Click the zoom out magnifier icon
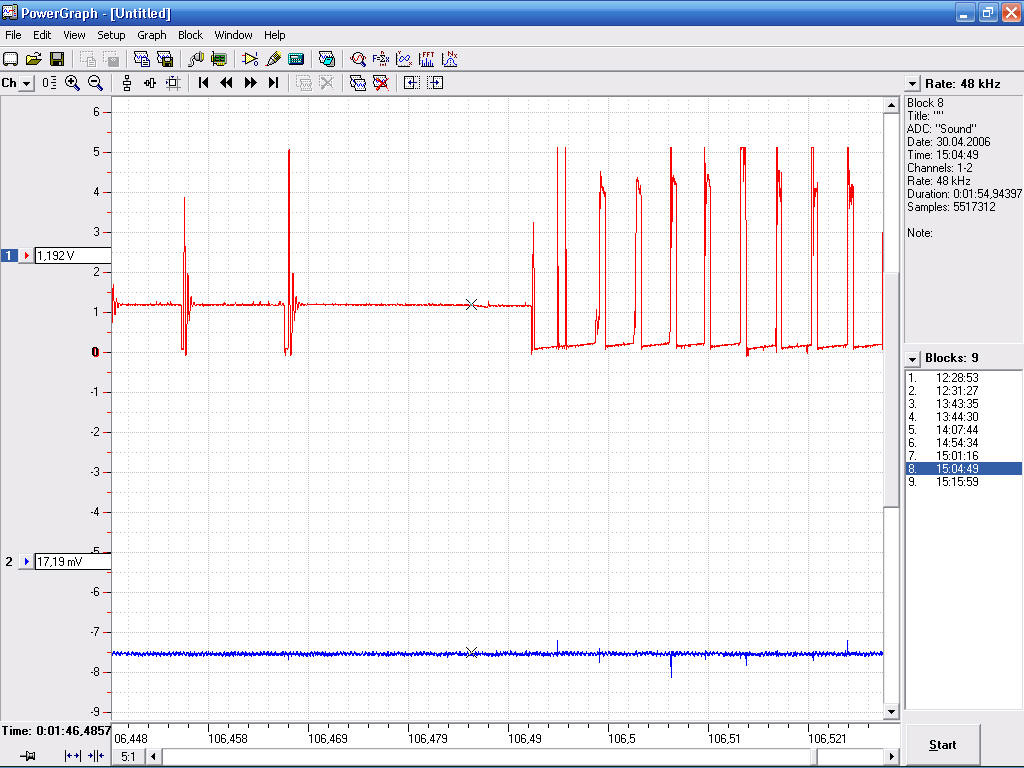 pyautogui.click(x=95, y=83)
